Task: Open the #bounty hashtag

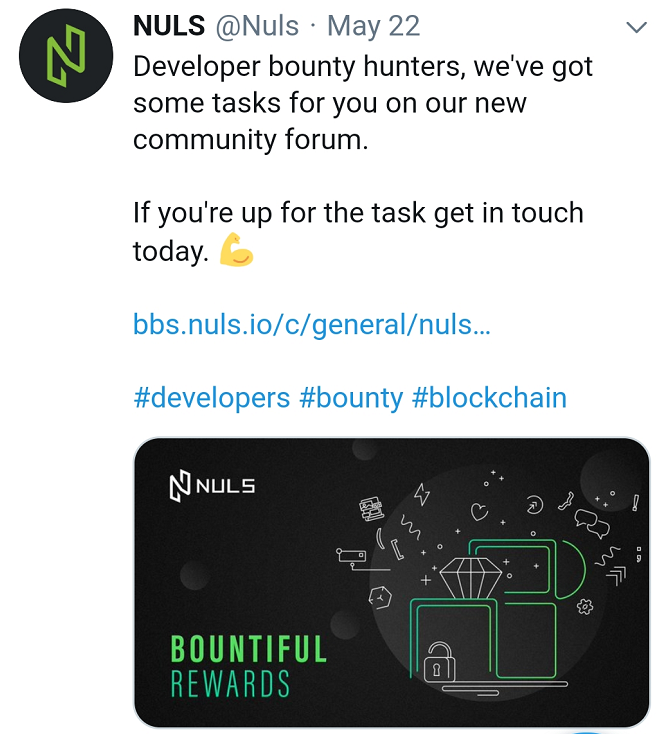Action: point(351,398)
